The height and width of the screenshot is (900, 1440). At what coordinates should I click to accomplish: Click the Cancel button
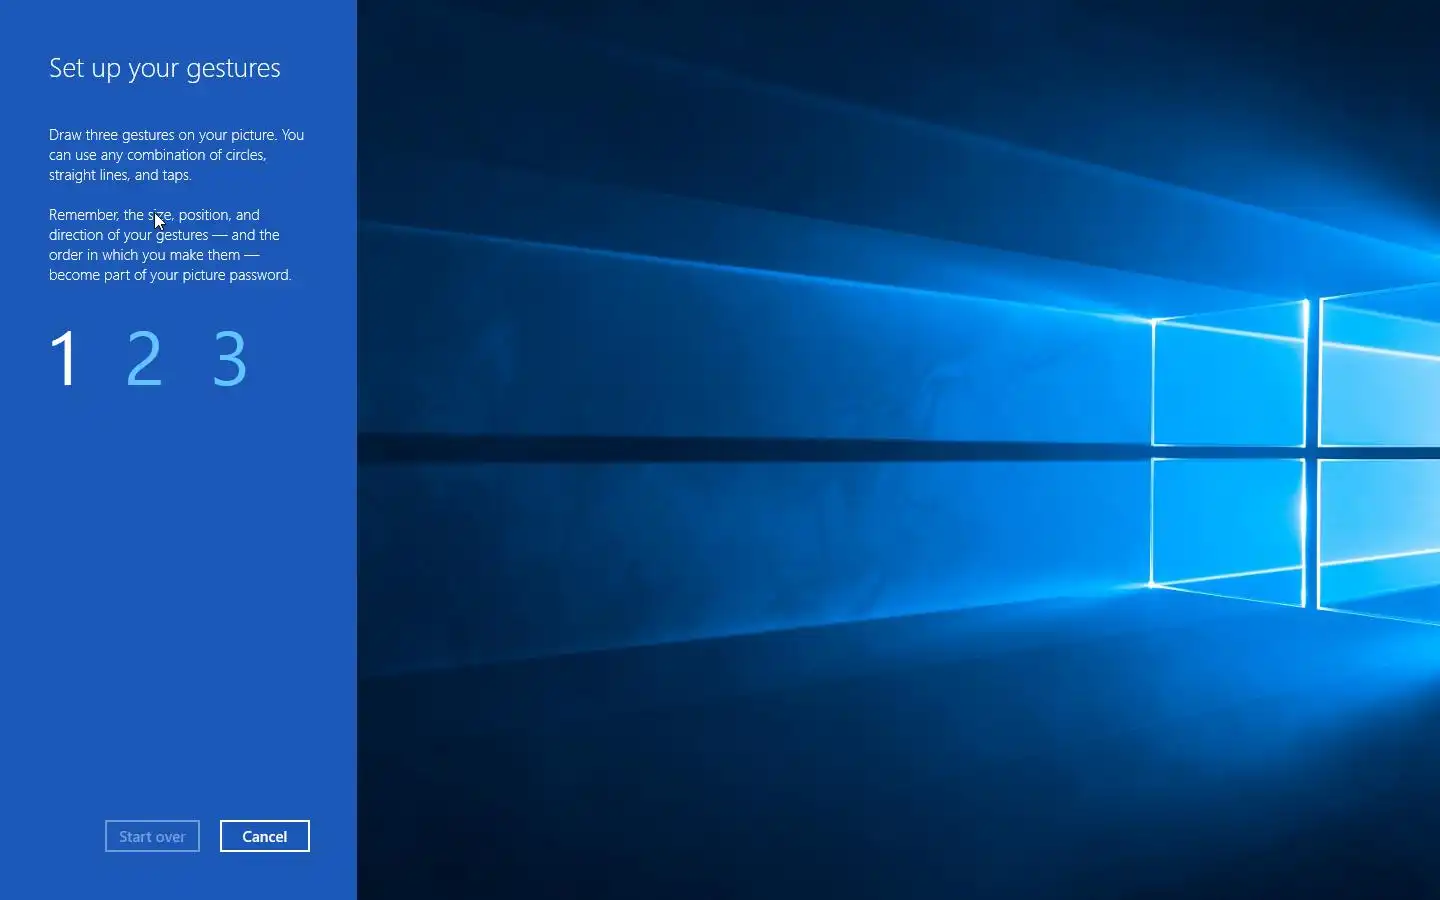pos(265,836)
